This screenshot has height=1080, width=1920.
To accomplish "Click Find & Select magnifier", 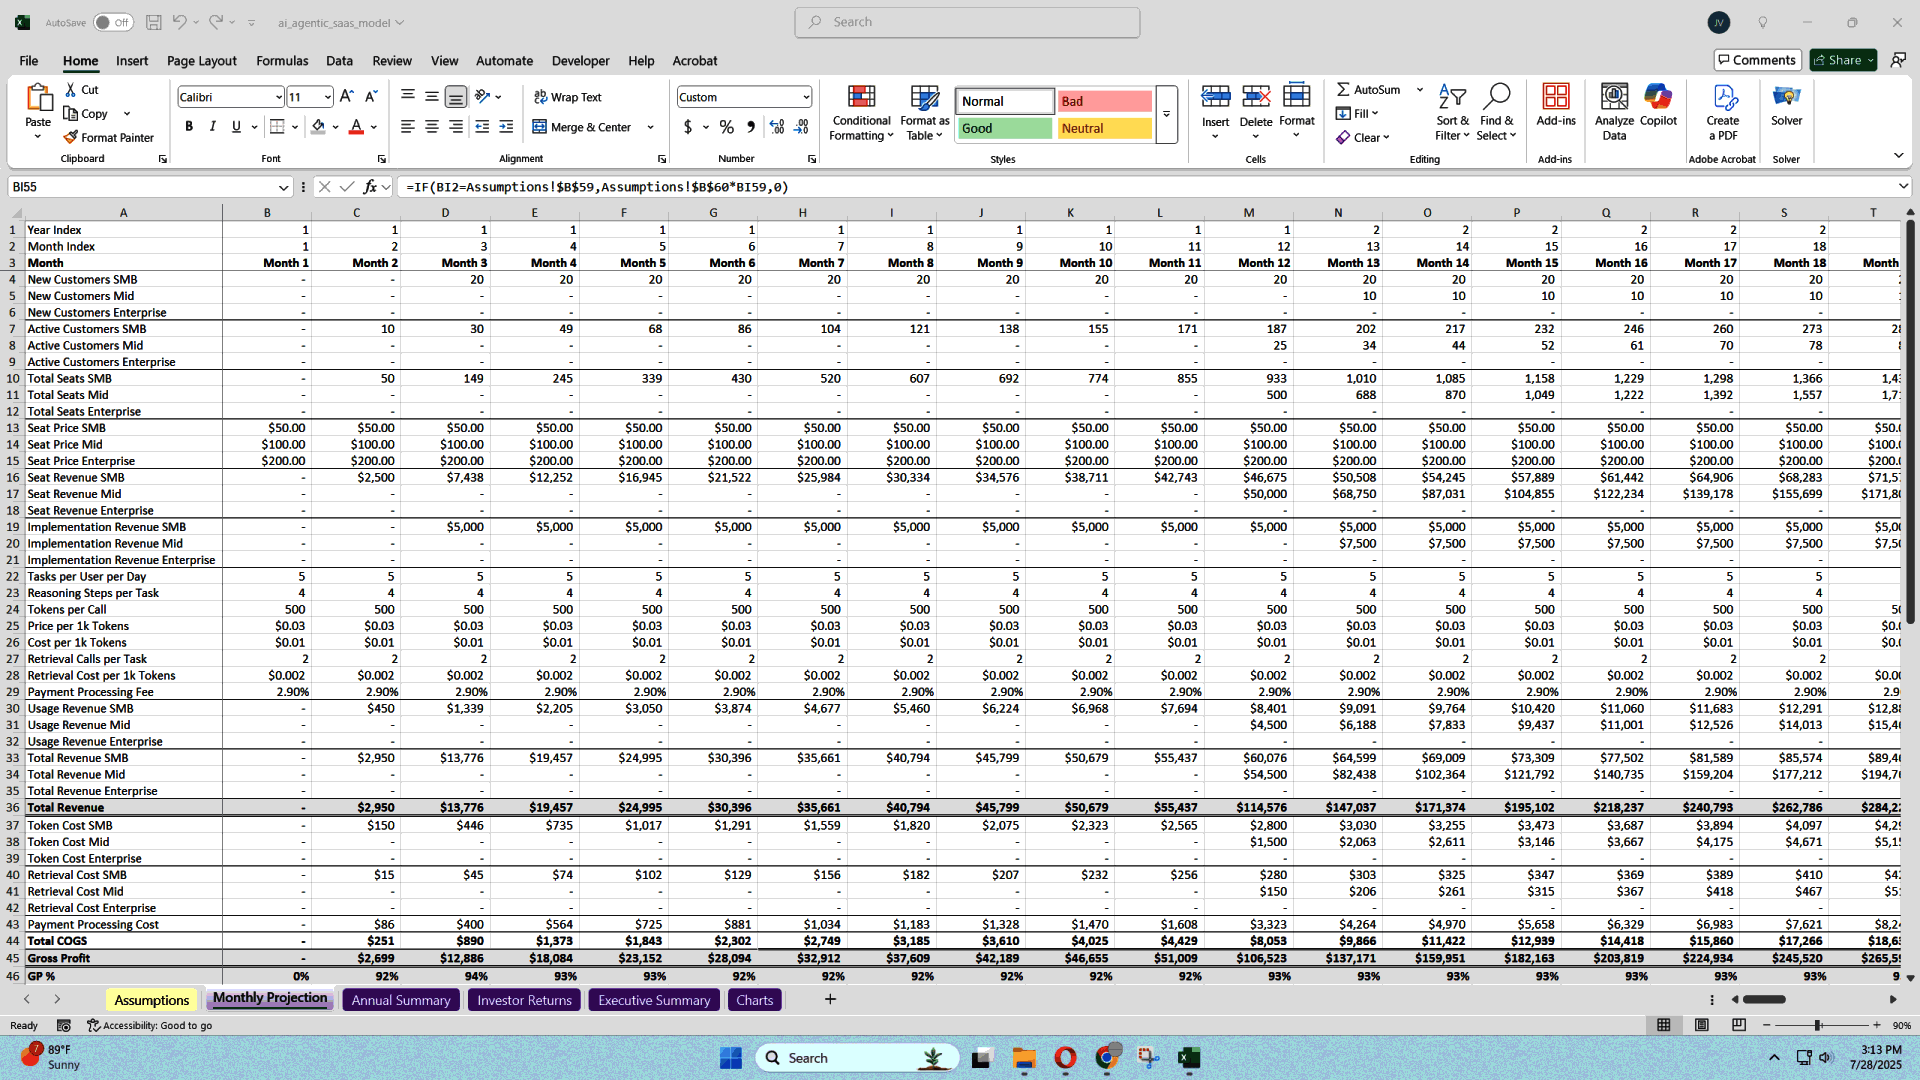I will pyautogui.click(x=1496, y=97).
